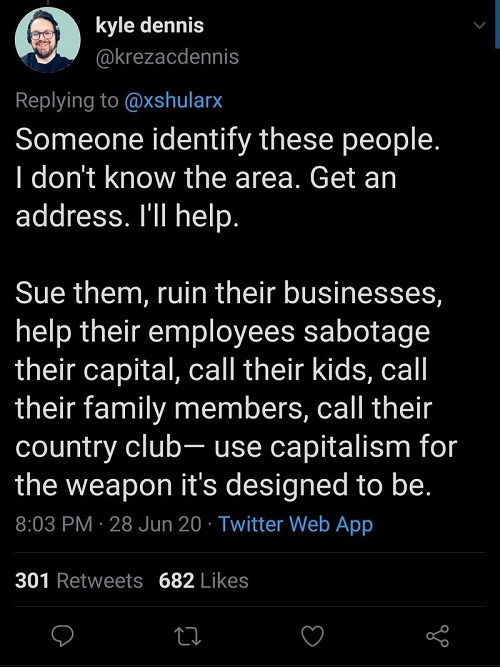Viewport: 500px width, 667px height.
Task: Click the 28 Jun 20 date
Action: click(x=155, y=524)
